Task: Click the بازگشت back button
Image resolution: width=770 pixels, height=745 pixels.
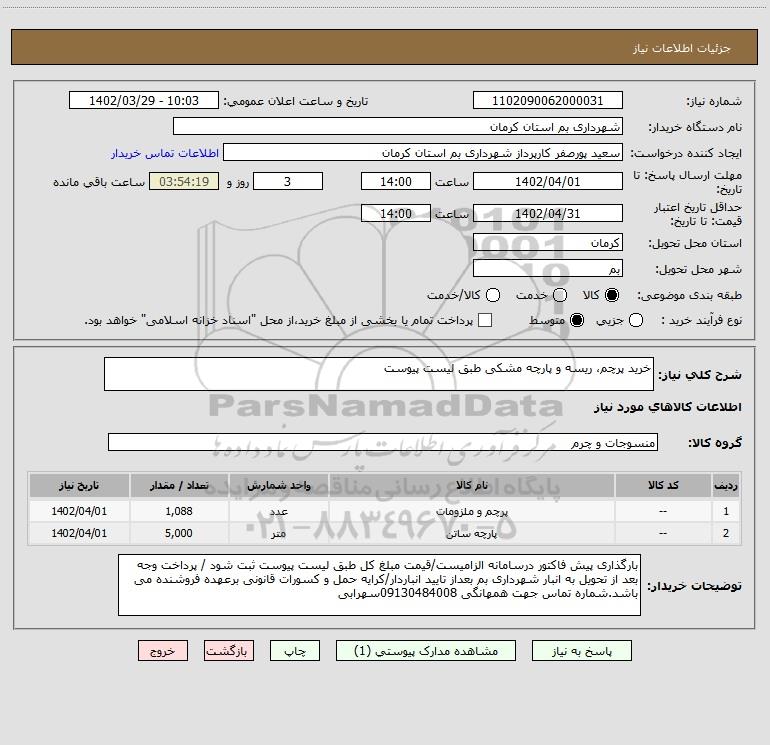Action: point(229,651)
